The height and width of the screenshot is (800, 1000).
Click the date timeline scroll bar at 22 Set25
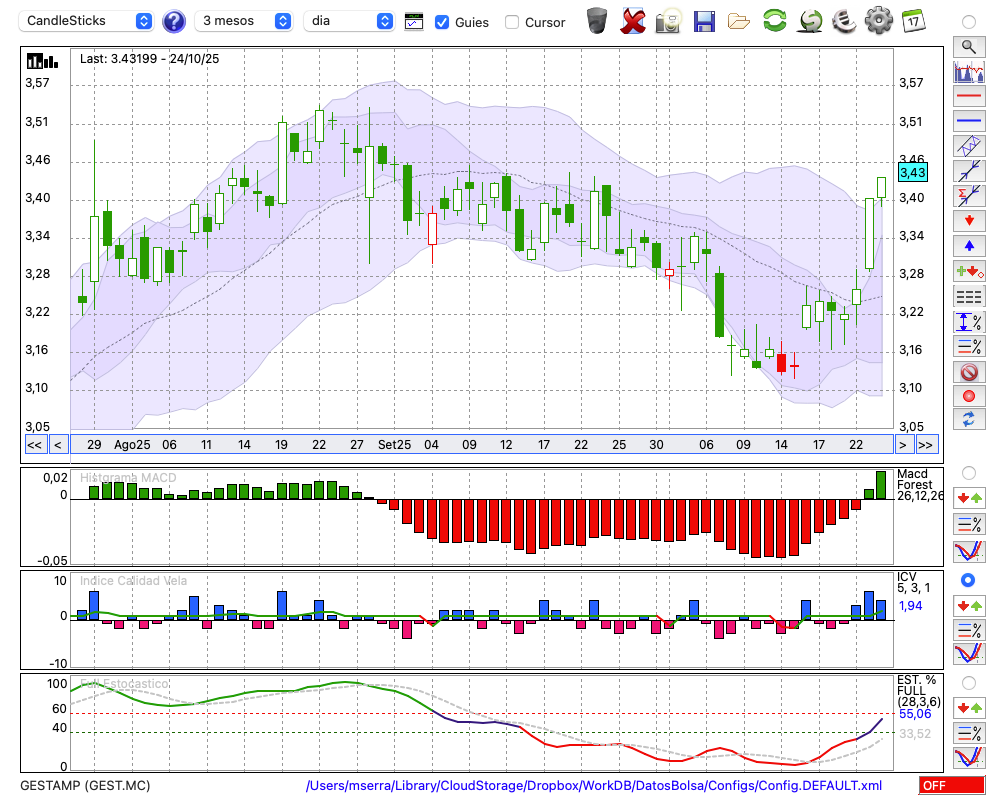click(x=581, y=445)
